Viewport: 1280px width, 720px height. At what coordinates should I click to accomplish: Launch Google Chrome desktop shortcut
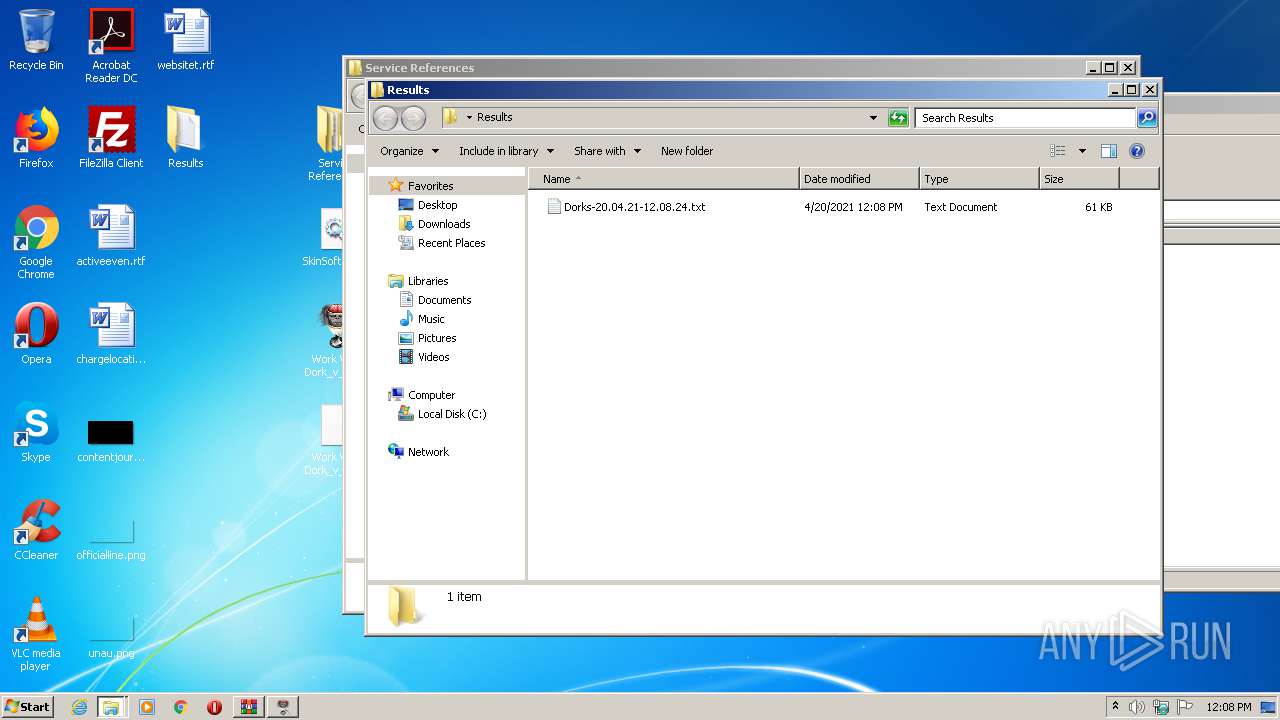(x=36, y=242)
